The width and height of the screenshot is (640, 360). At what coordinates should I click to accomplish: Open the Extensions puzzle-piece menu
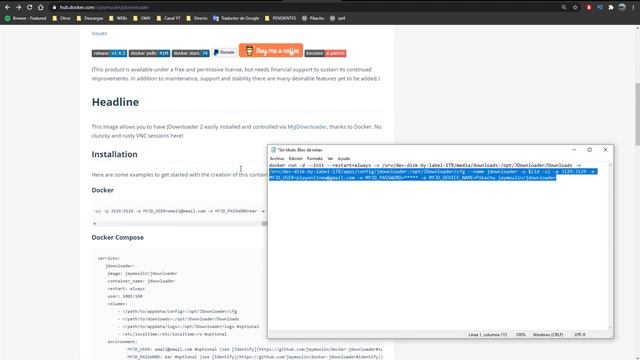tap(611, 7)
